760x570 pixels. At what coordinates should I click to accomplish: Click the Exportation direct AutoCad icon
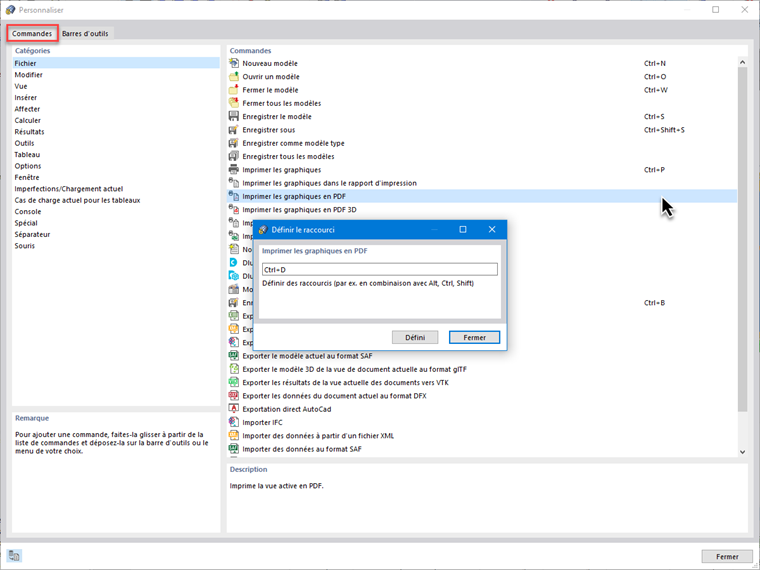click(x=234, y=409)
